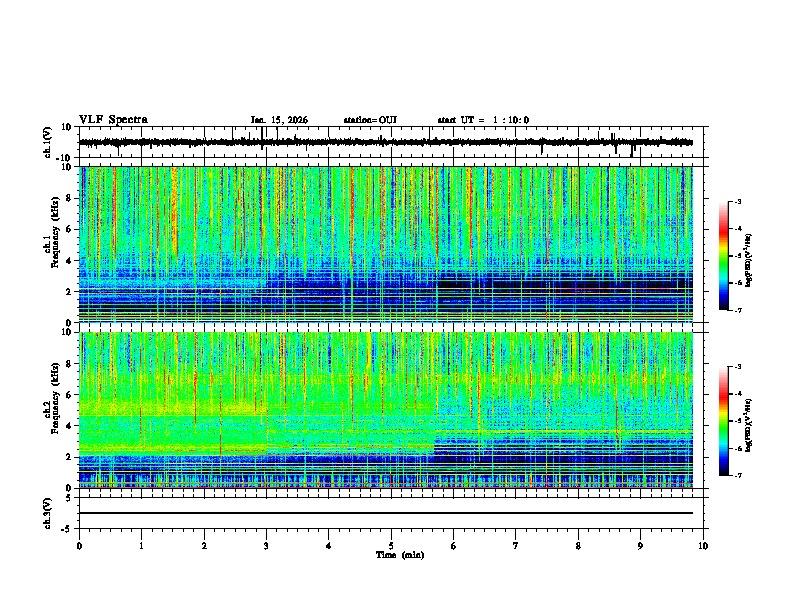Click time axis tick label 8

[578, 546]
